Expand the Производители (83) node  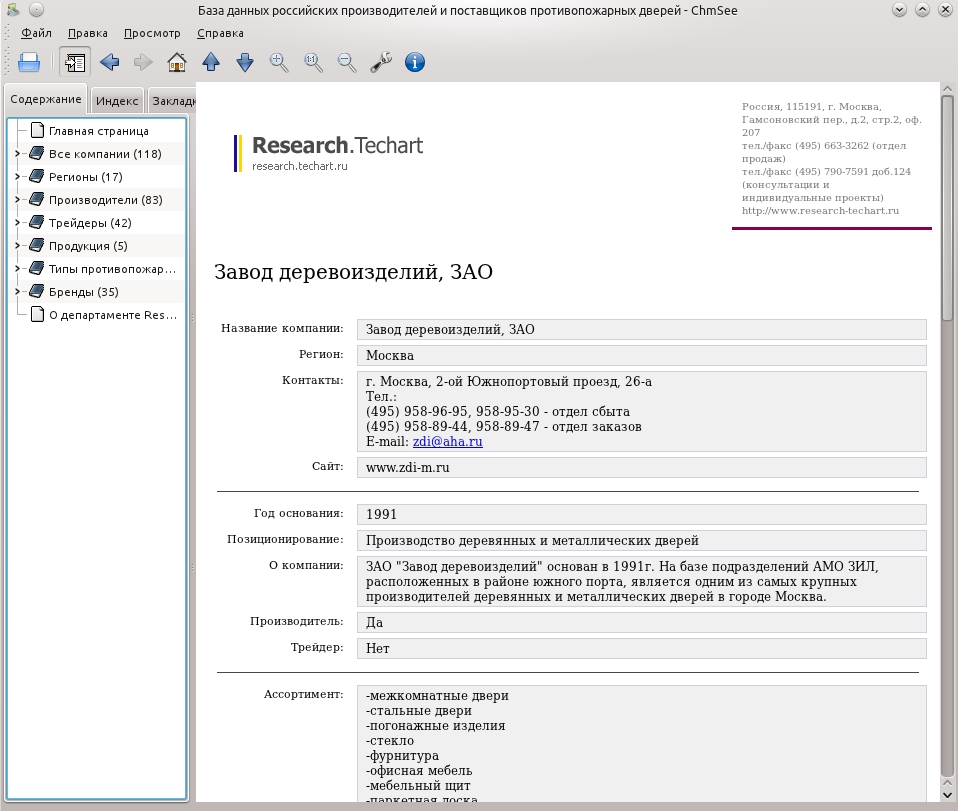(17, 200)
